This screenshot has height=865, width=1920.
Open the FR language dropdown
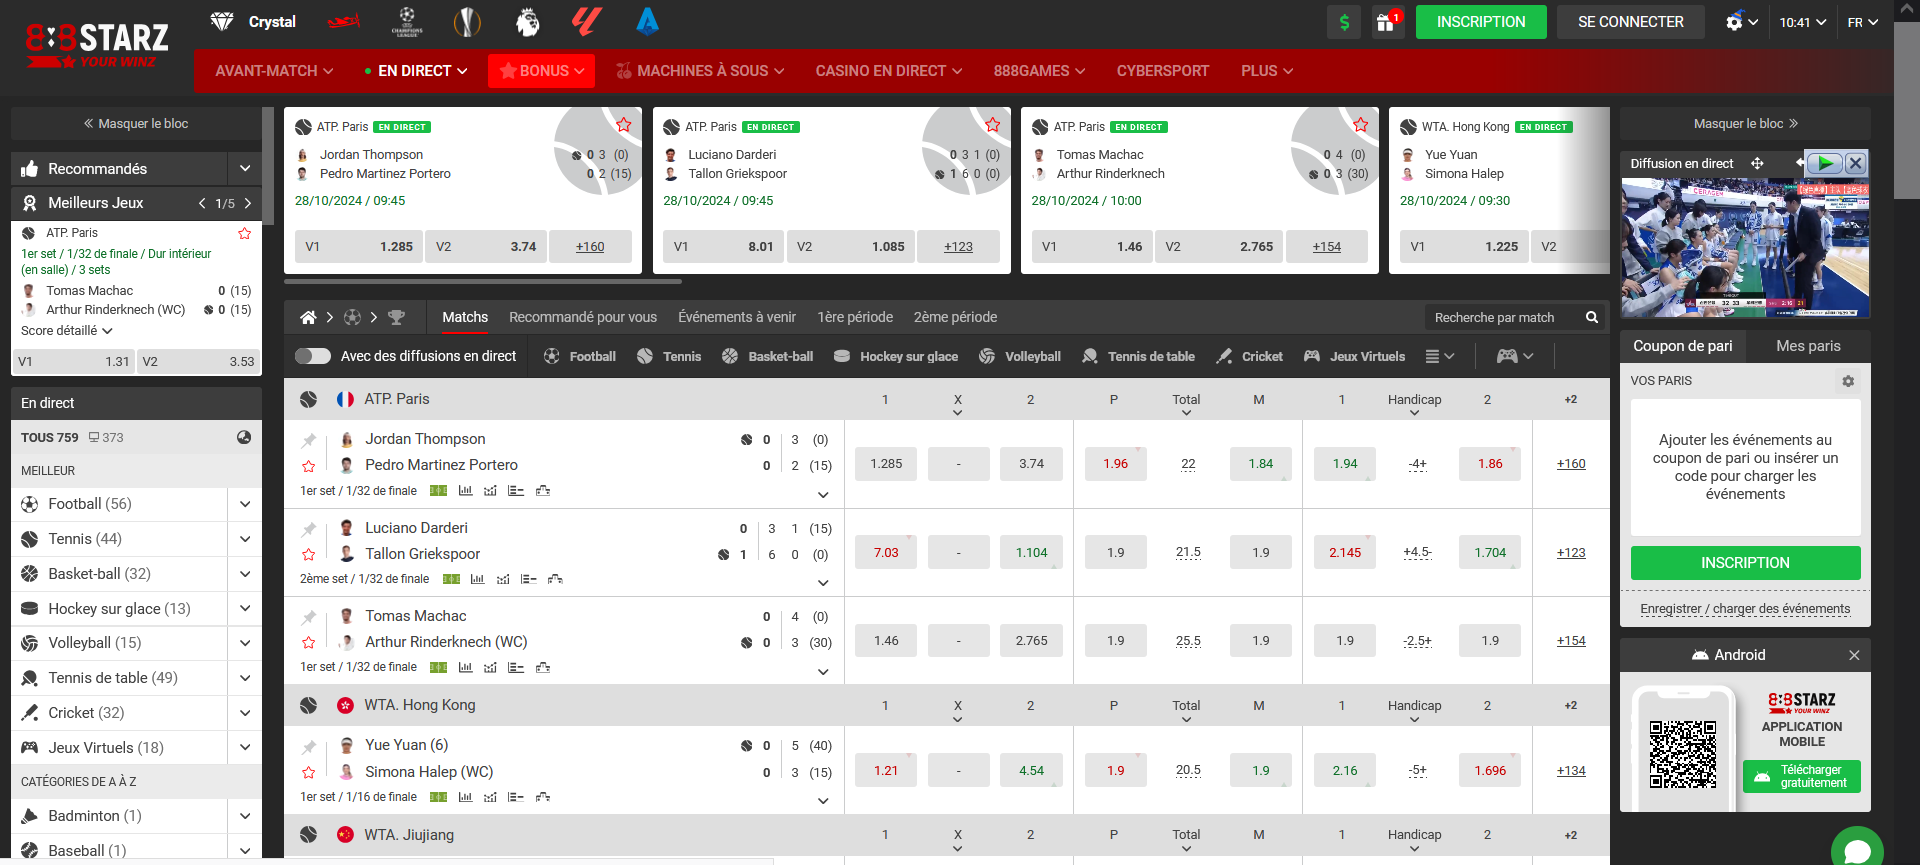pyautogui.click(x=1862, y=22)
